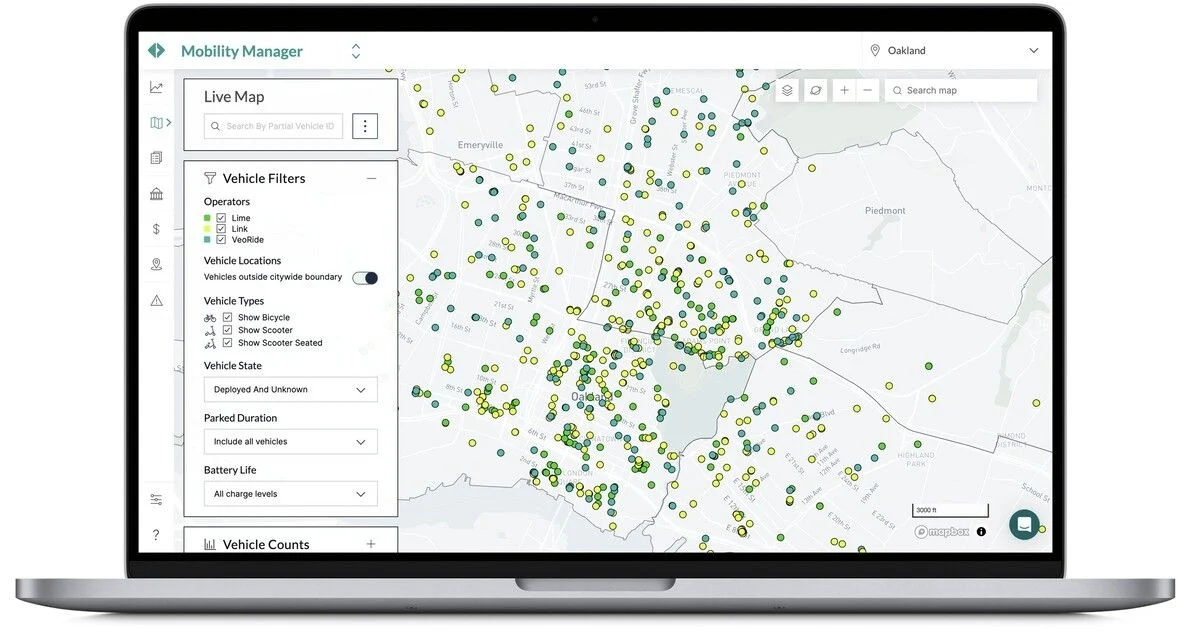Switch map to globe view icon
This screenshot has height=635, width=1200.
pos(816,90)
